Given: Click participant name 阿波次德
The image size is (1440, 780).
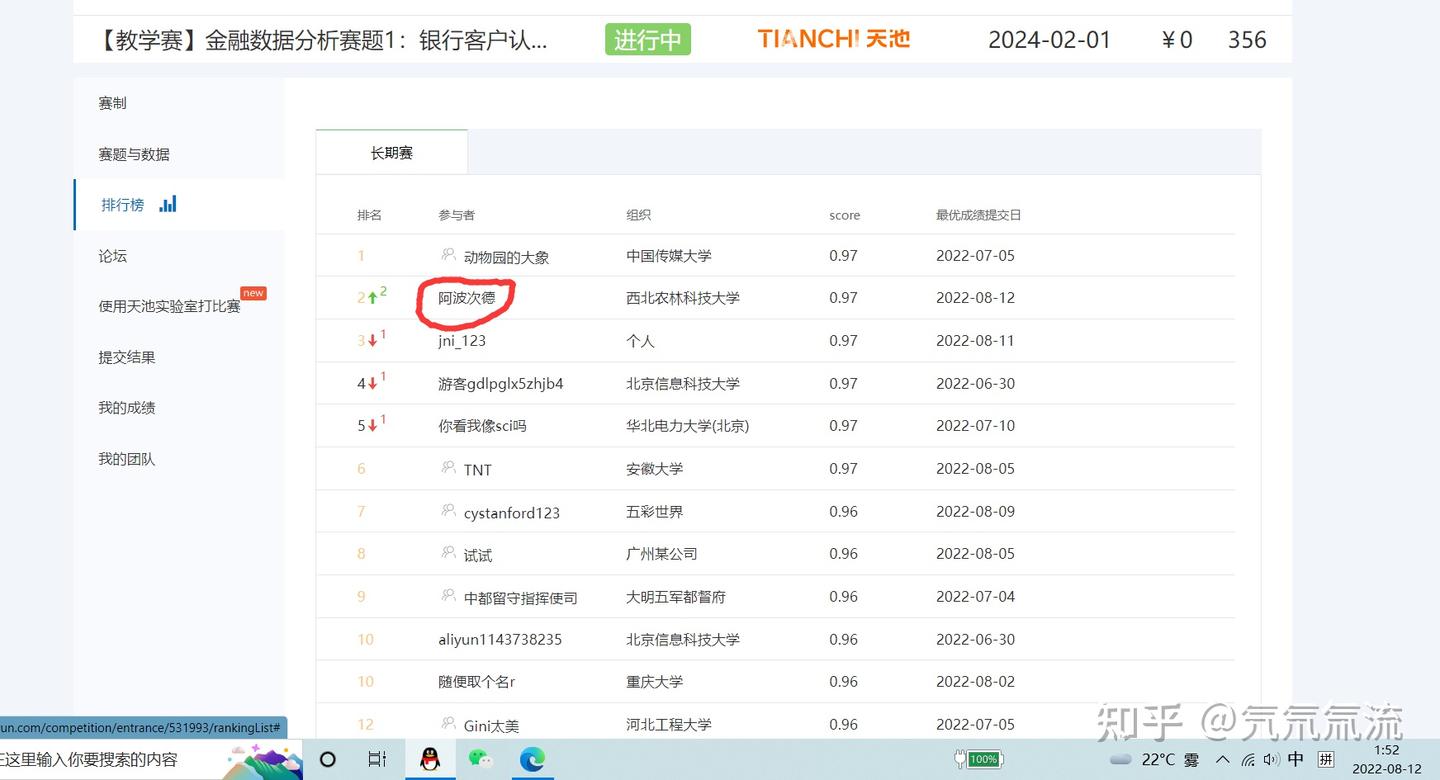Looking at the screenshot, I should (466, 298).
